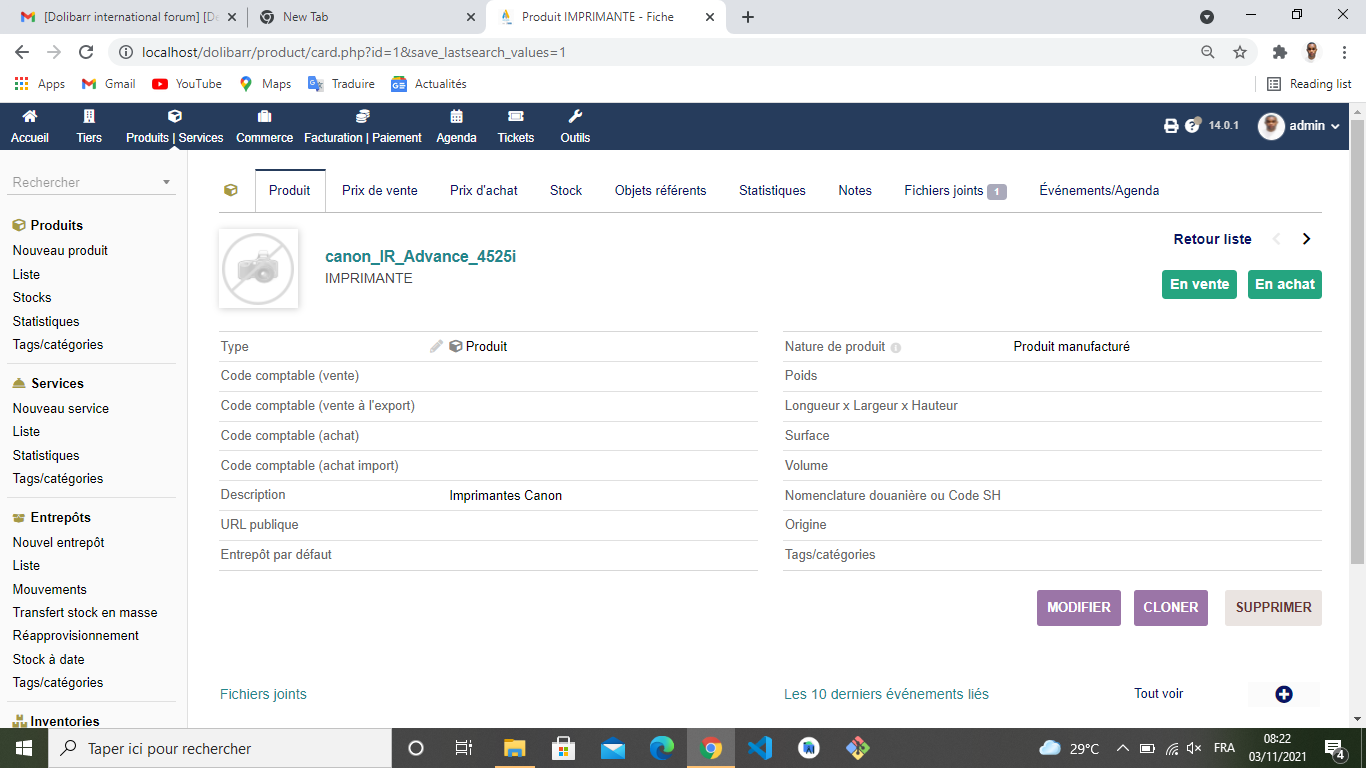Click the page vertical scrollbar

click(x=1357, y=340)
